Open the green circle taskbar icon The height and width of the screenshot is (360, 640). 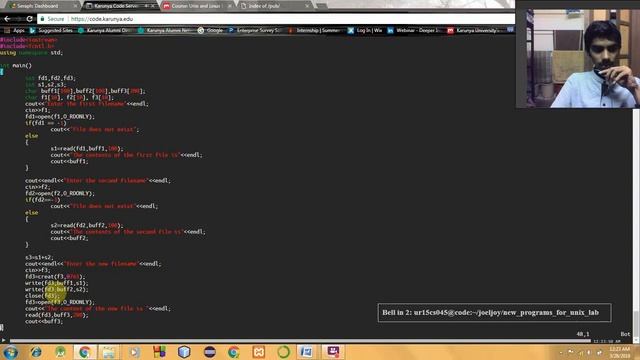click(283, 352)
